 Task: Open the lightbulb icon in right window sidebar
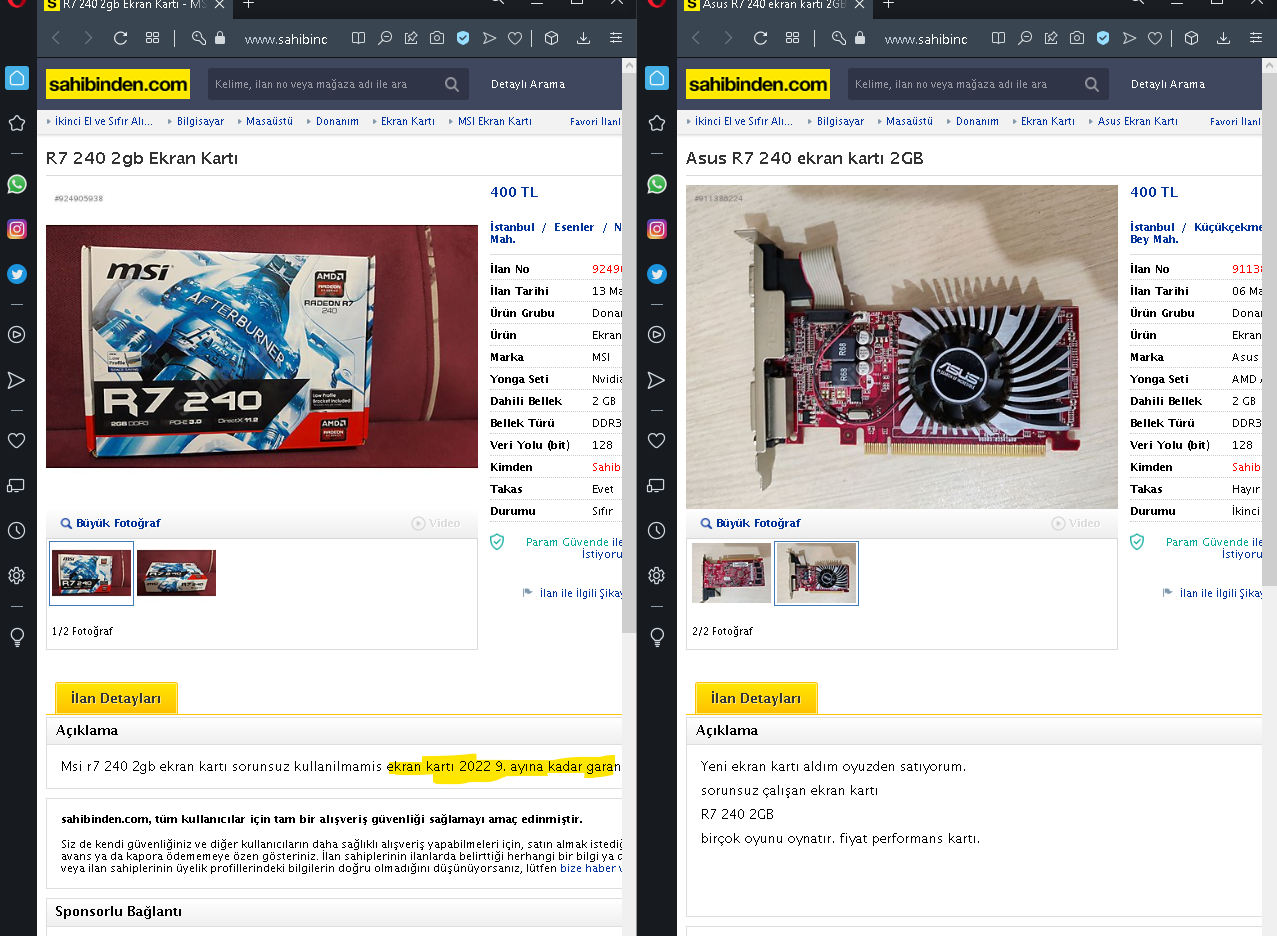(657, 636)
